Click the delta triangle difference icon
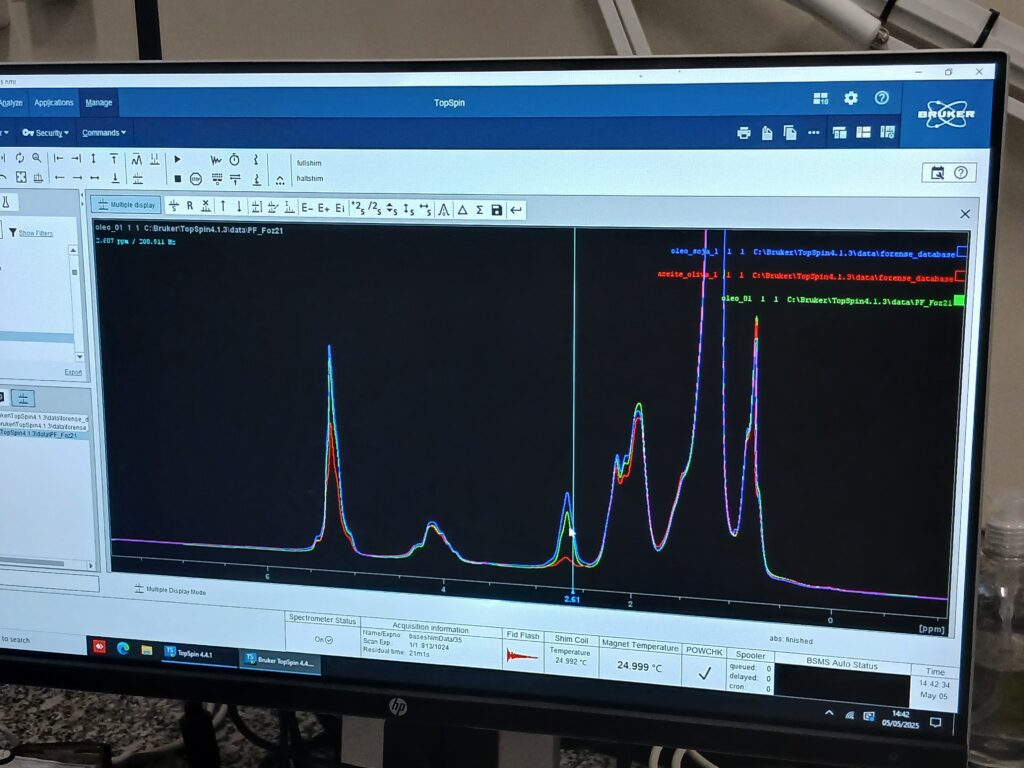1024x768 pixels. click(x=462, y=210)
